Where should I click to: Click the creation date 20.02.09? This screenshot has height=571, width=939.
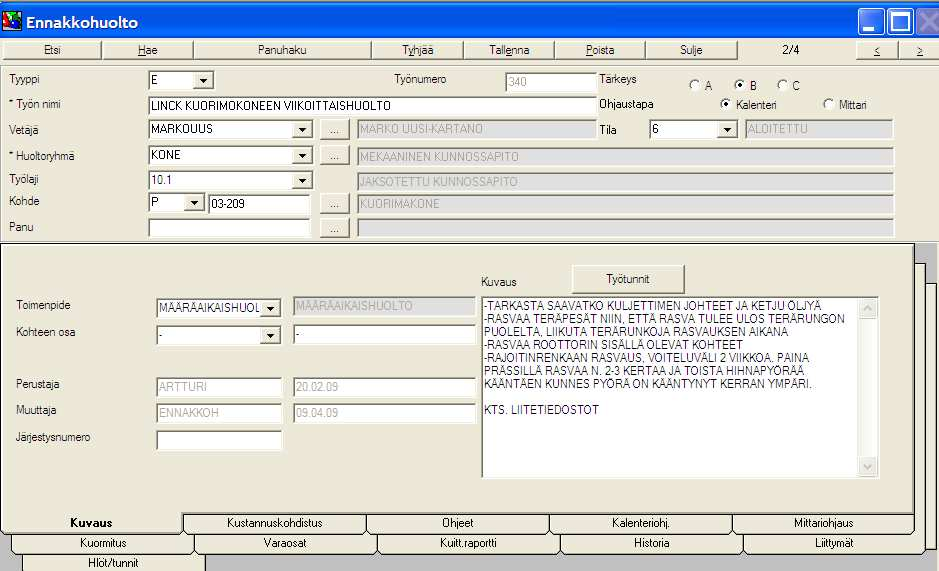pyautogui.click(x=384, y=387)
